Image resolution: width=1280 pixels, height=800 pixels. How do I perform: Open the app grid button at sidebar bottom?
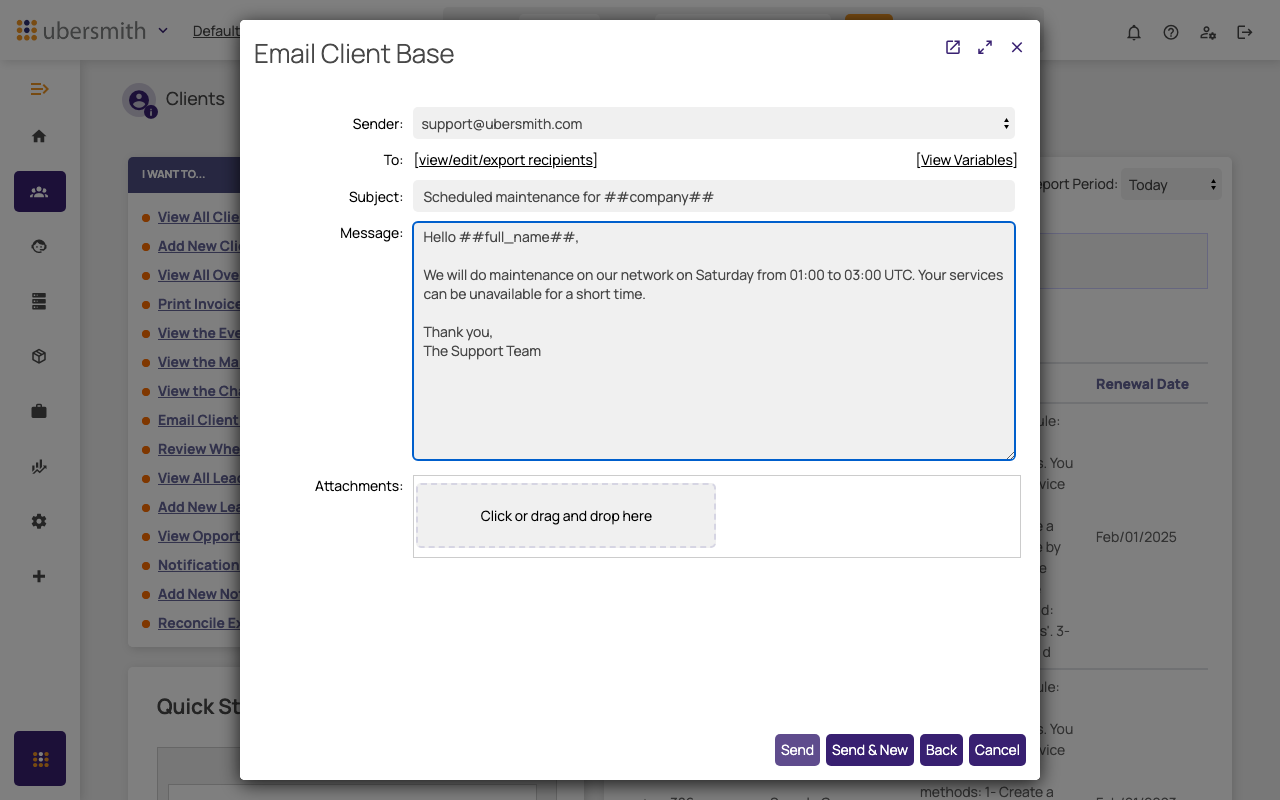point(40,758)
